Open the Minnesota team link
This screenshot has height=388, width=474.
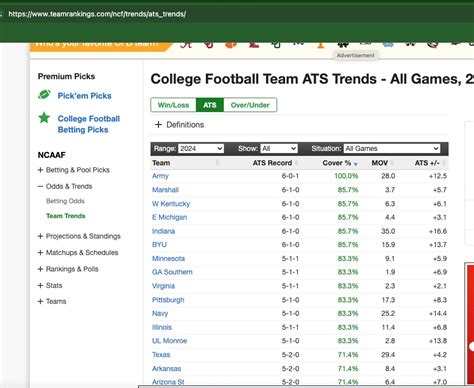(x=168, y=259)
